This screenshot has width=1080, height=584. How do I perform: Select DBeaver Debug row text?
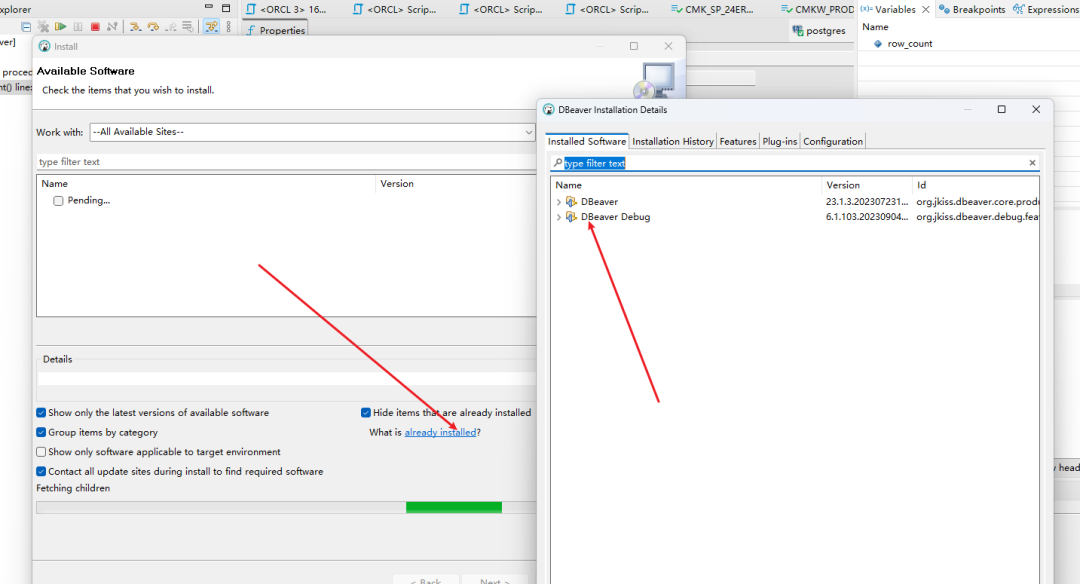(615, 217)
